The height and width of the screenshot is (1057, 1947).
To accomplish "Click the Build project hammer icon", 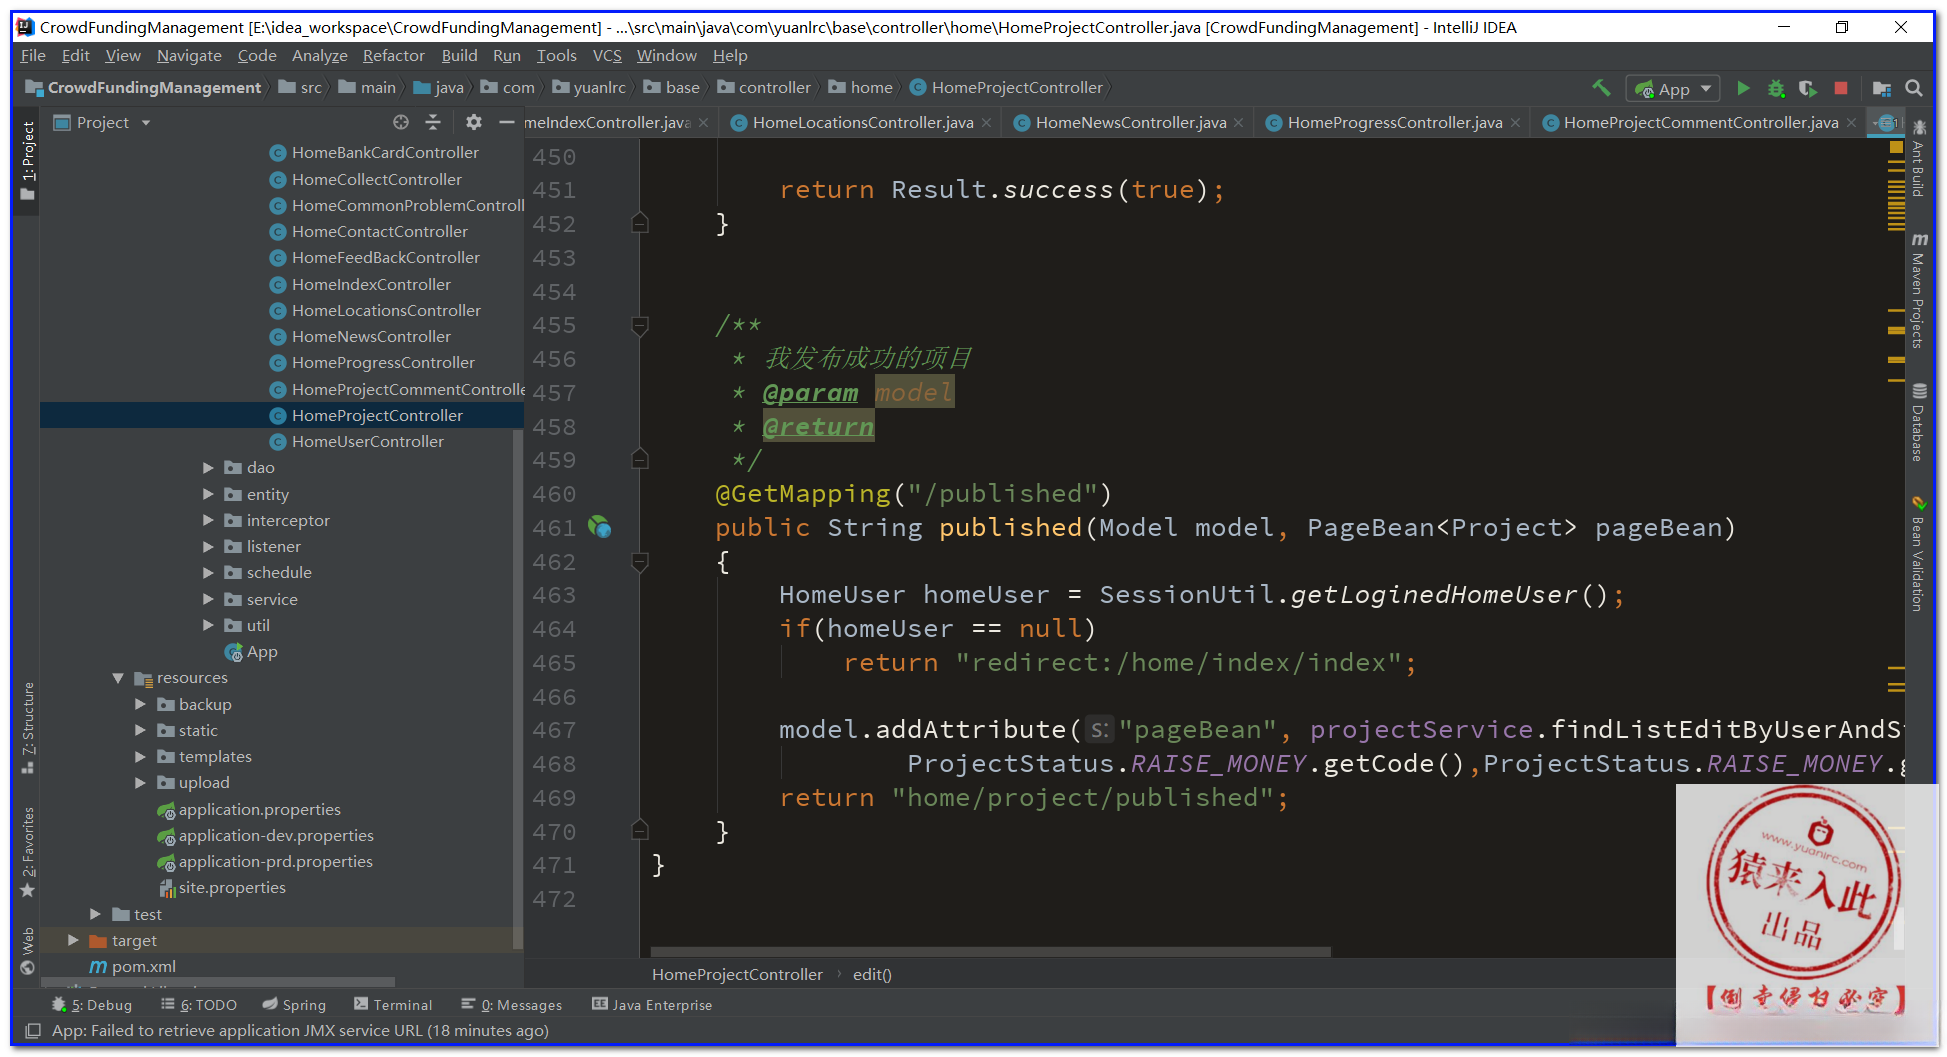I will (x=1601, y=88).
